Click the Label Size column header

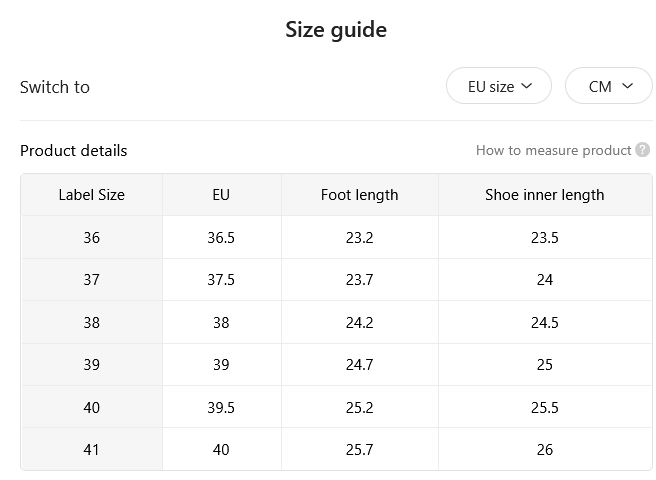pos(92,195)
